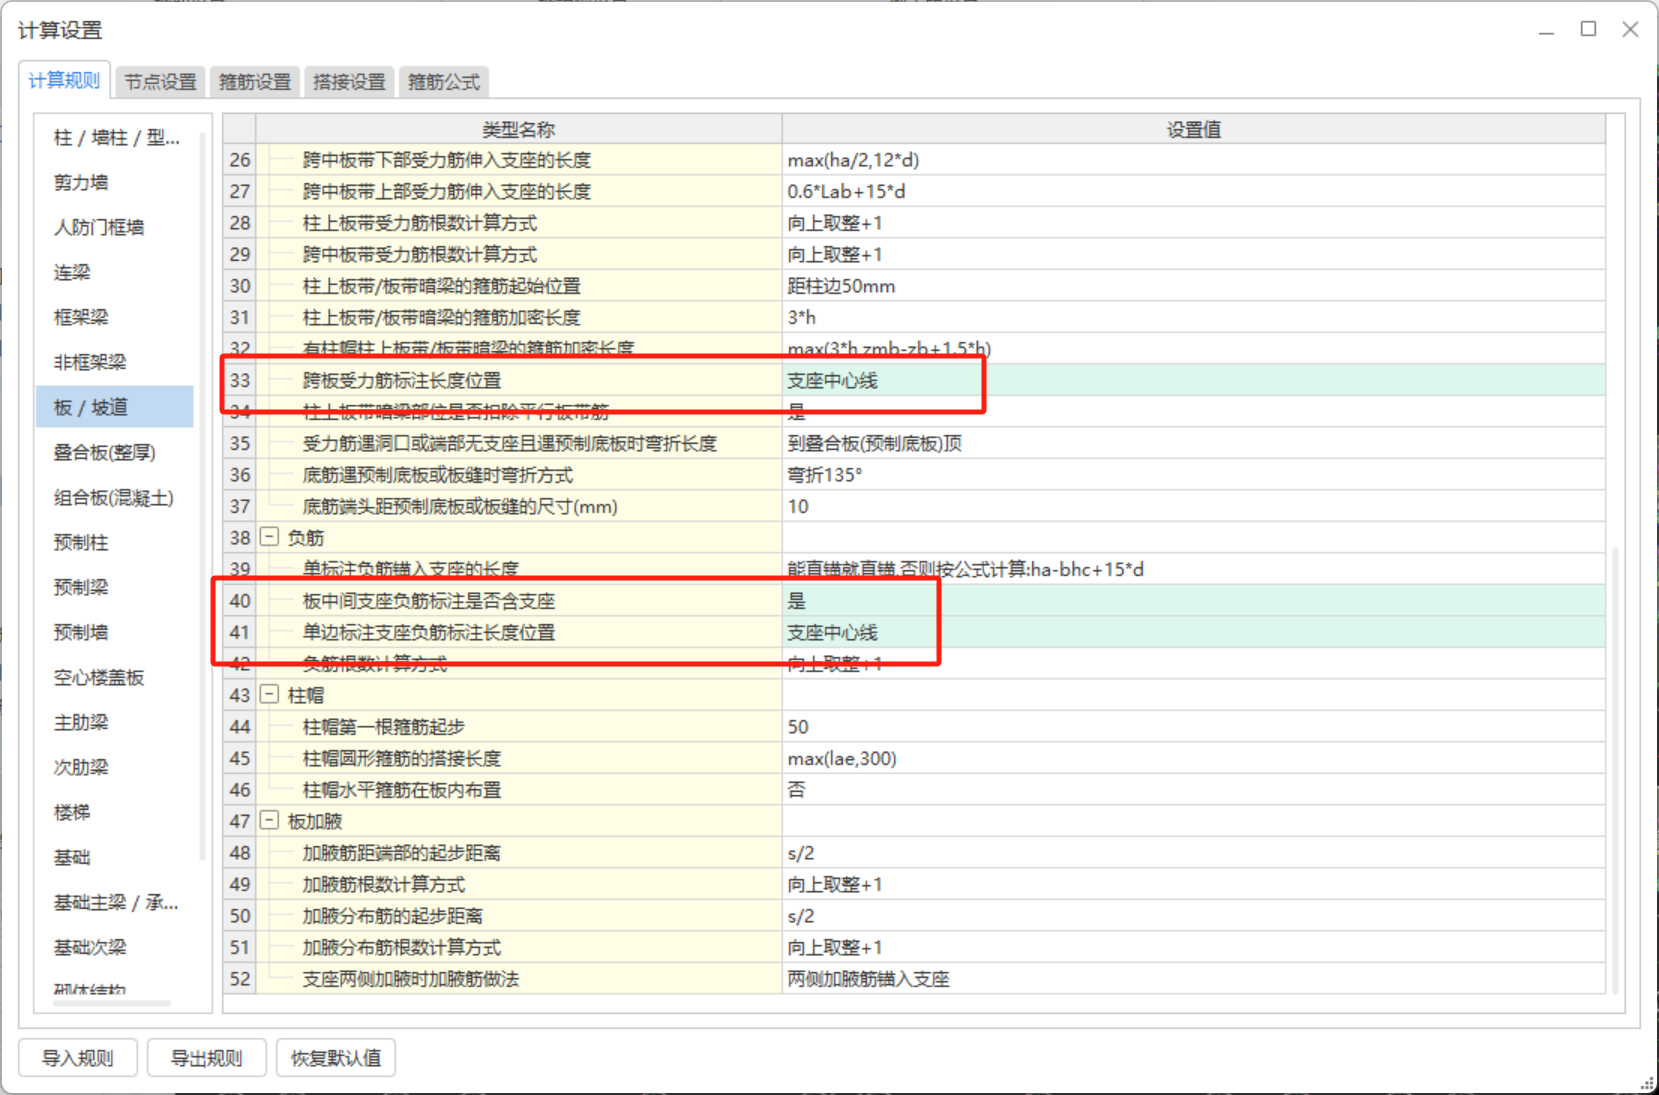Screen dimensions: 1659x1095
Task: Collapse the 柱帽 group in row 43
Action: tap(269, 694)
